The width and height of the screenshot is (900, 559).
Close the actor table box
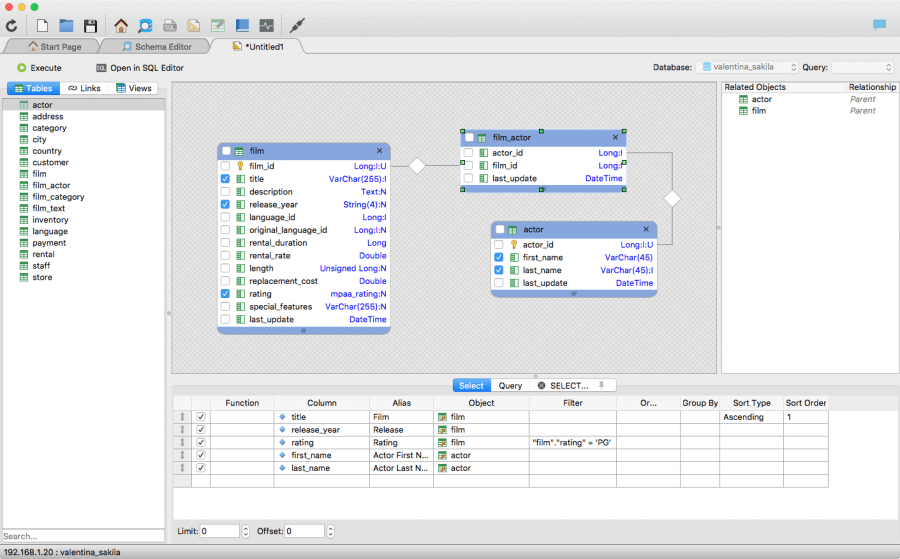coord(646,229)
